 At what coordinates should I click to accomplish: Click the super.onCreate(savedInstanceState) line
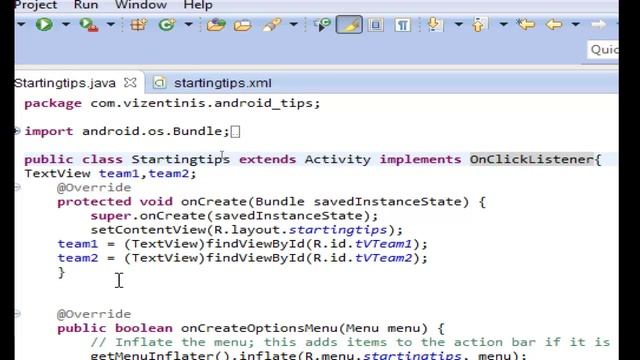[234, 216]
